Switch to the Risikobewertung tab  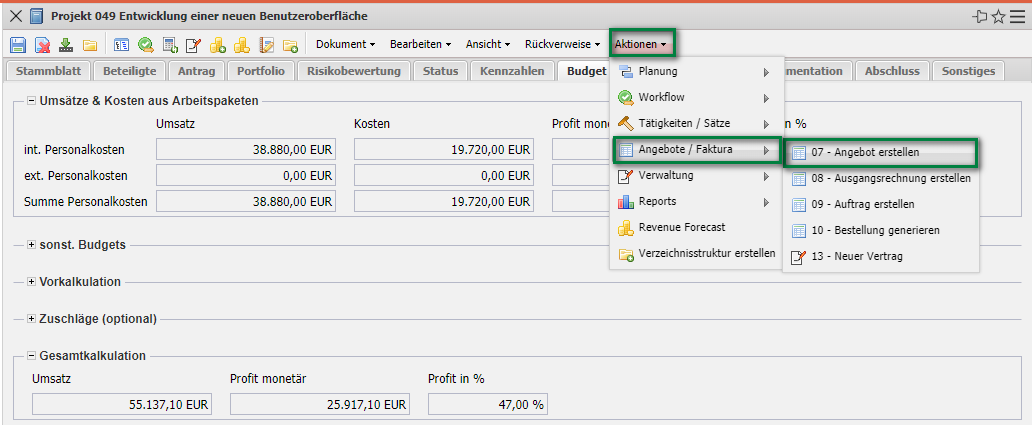tap(353, 71)
